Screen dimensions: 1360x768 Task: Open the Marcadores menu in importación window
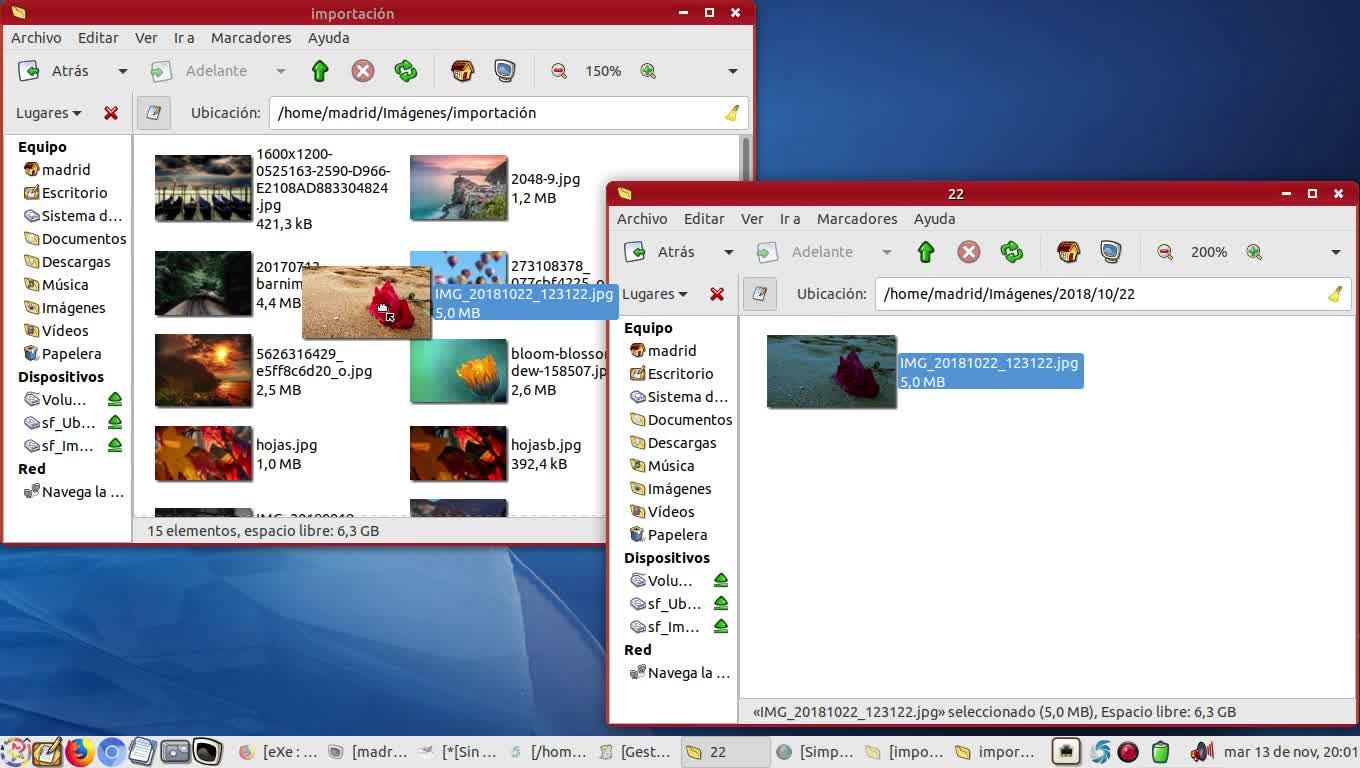click(x=251, y=38)
